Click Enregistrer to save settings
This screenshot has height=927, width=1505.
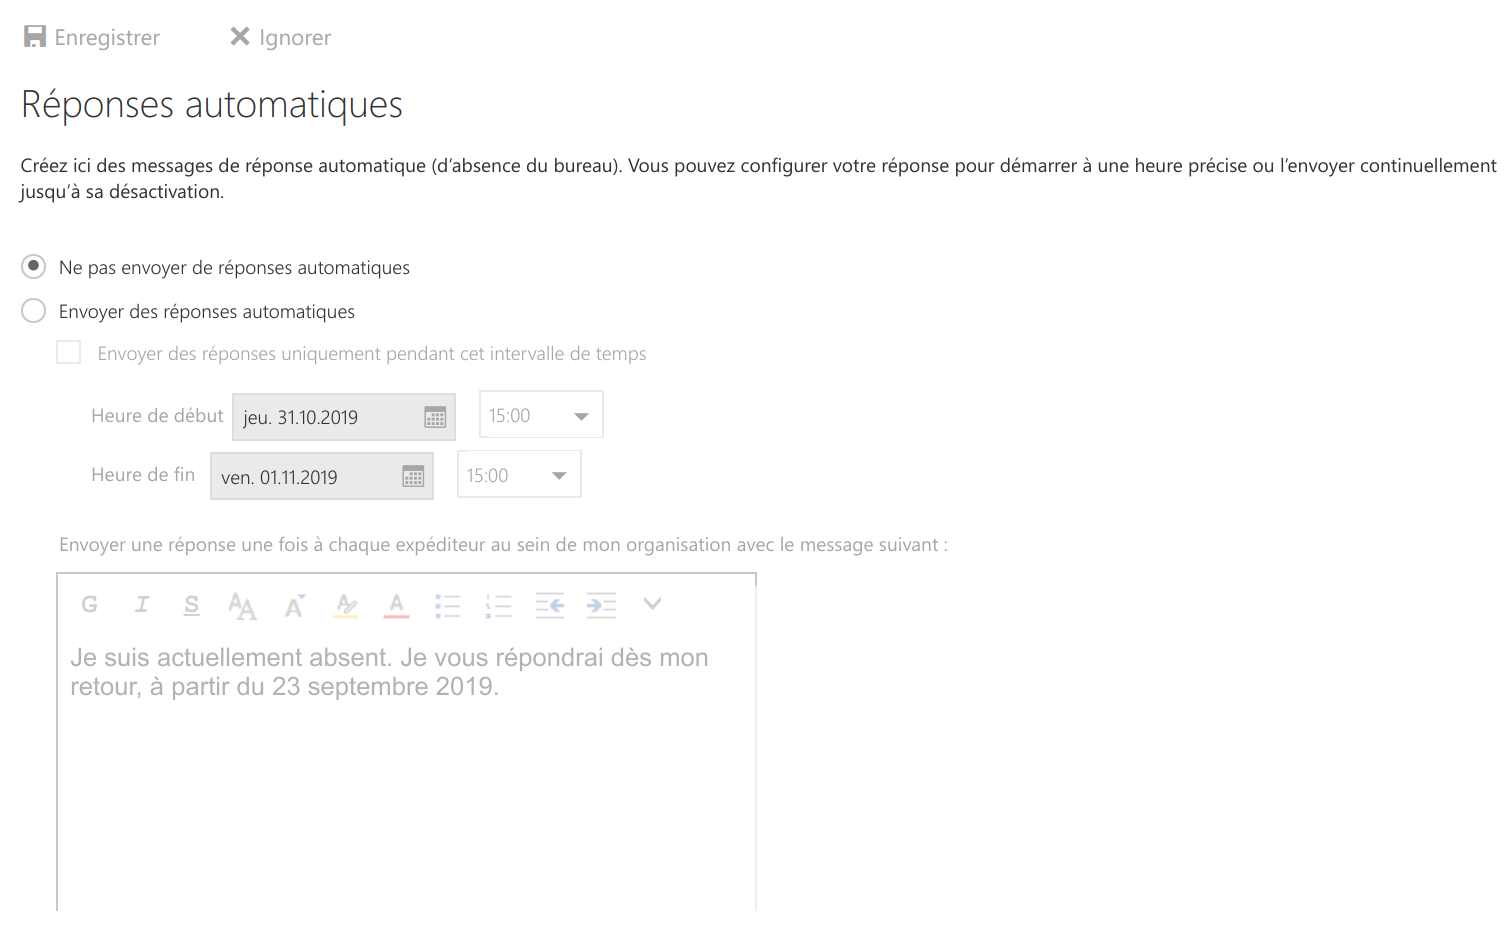coord(92,37)
